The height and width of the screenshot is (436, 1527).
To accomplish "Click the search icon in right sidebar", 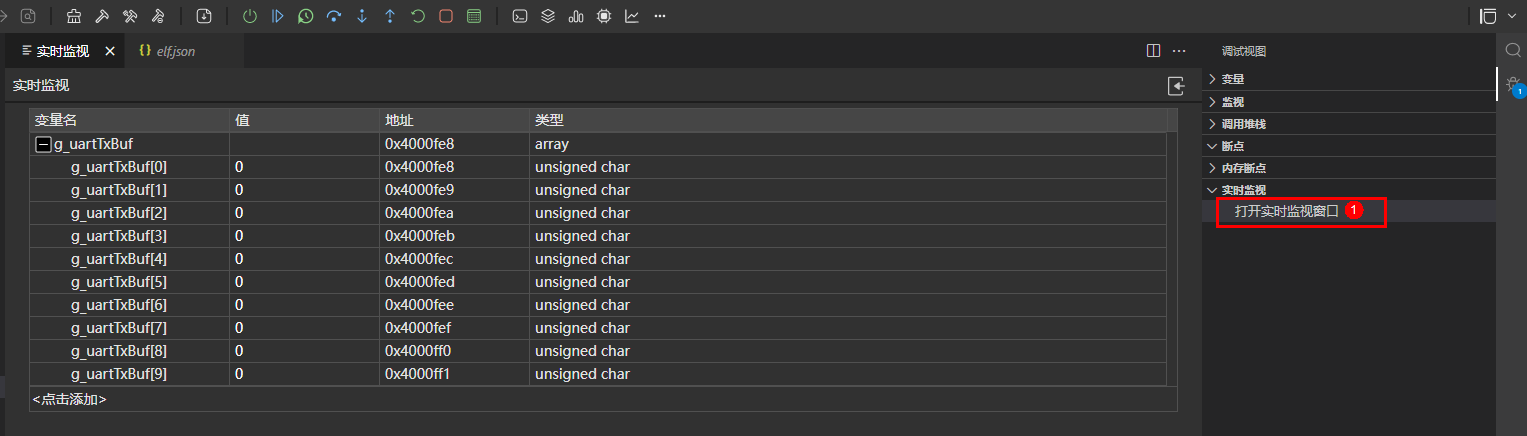I will coord(1512,50).
